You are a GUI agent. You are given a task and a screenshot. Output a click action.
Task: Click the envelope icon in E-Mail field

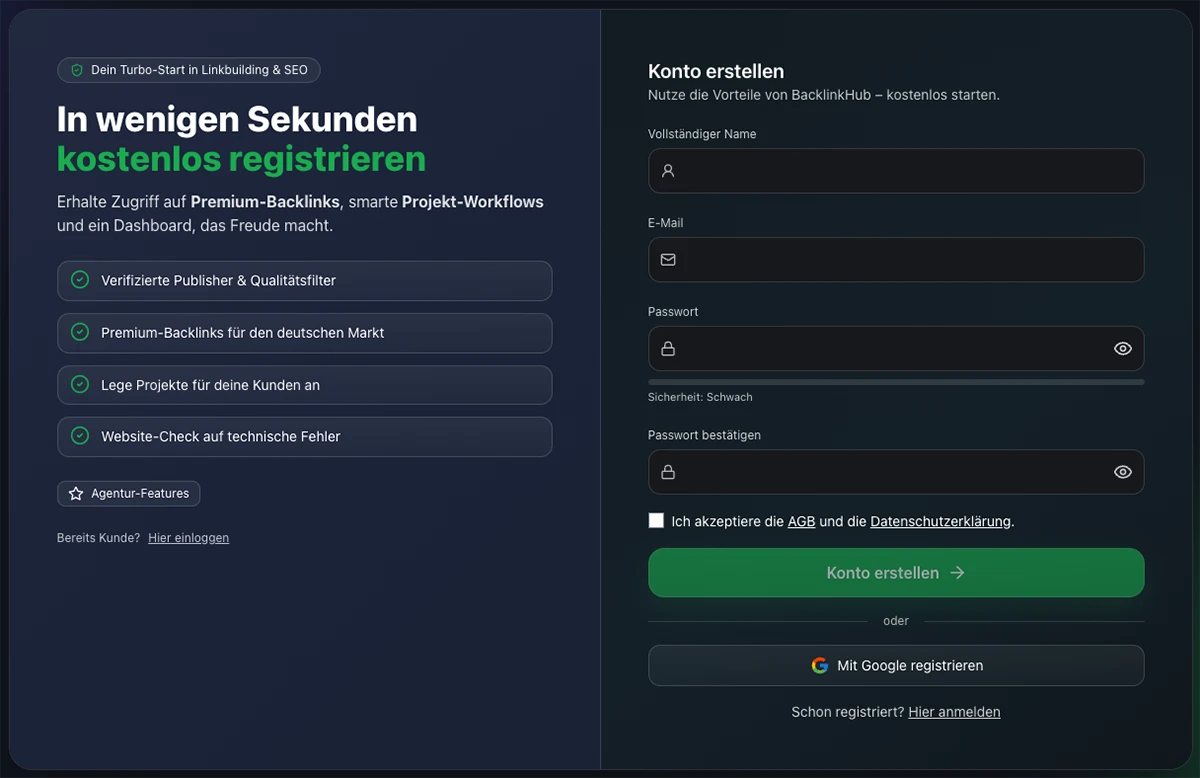click(668, 260)
